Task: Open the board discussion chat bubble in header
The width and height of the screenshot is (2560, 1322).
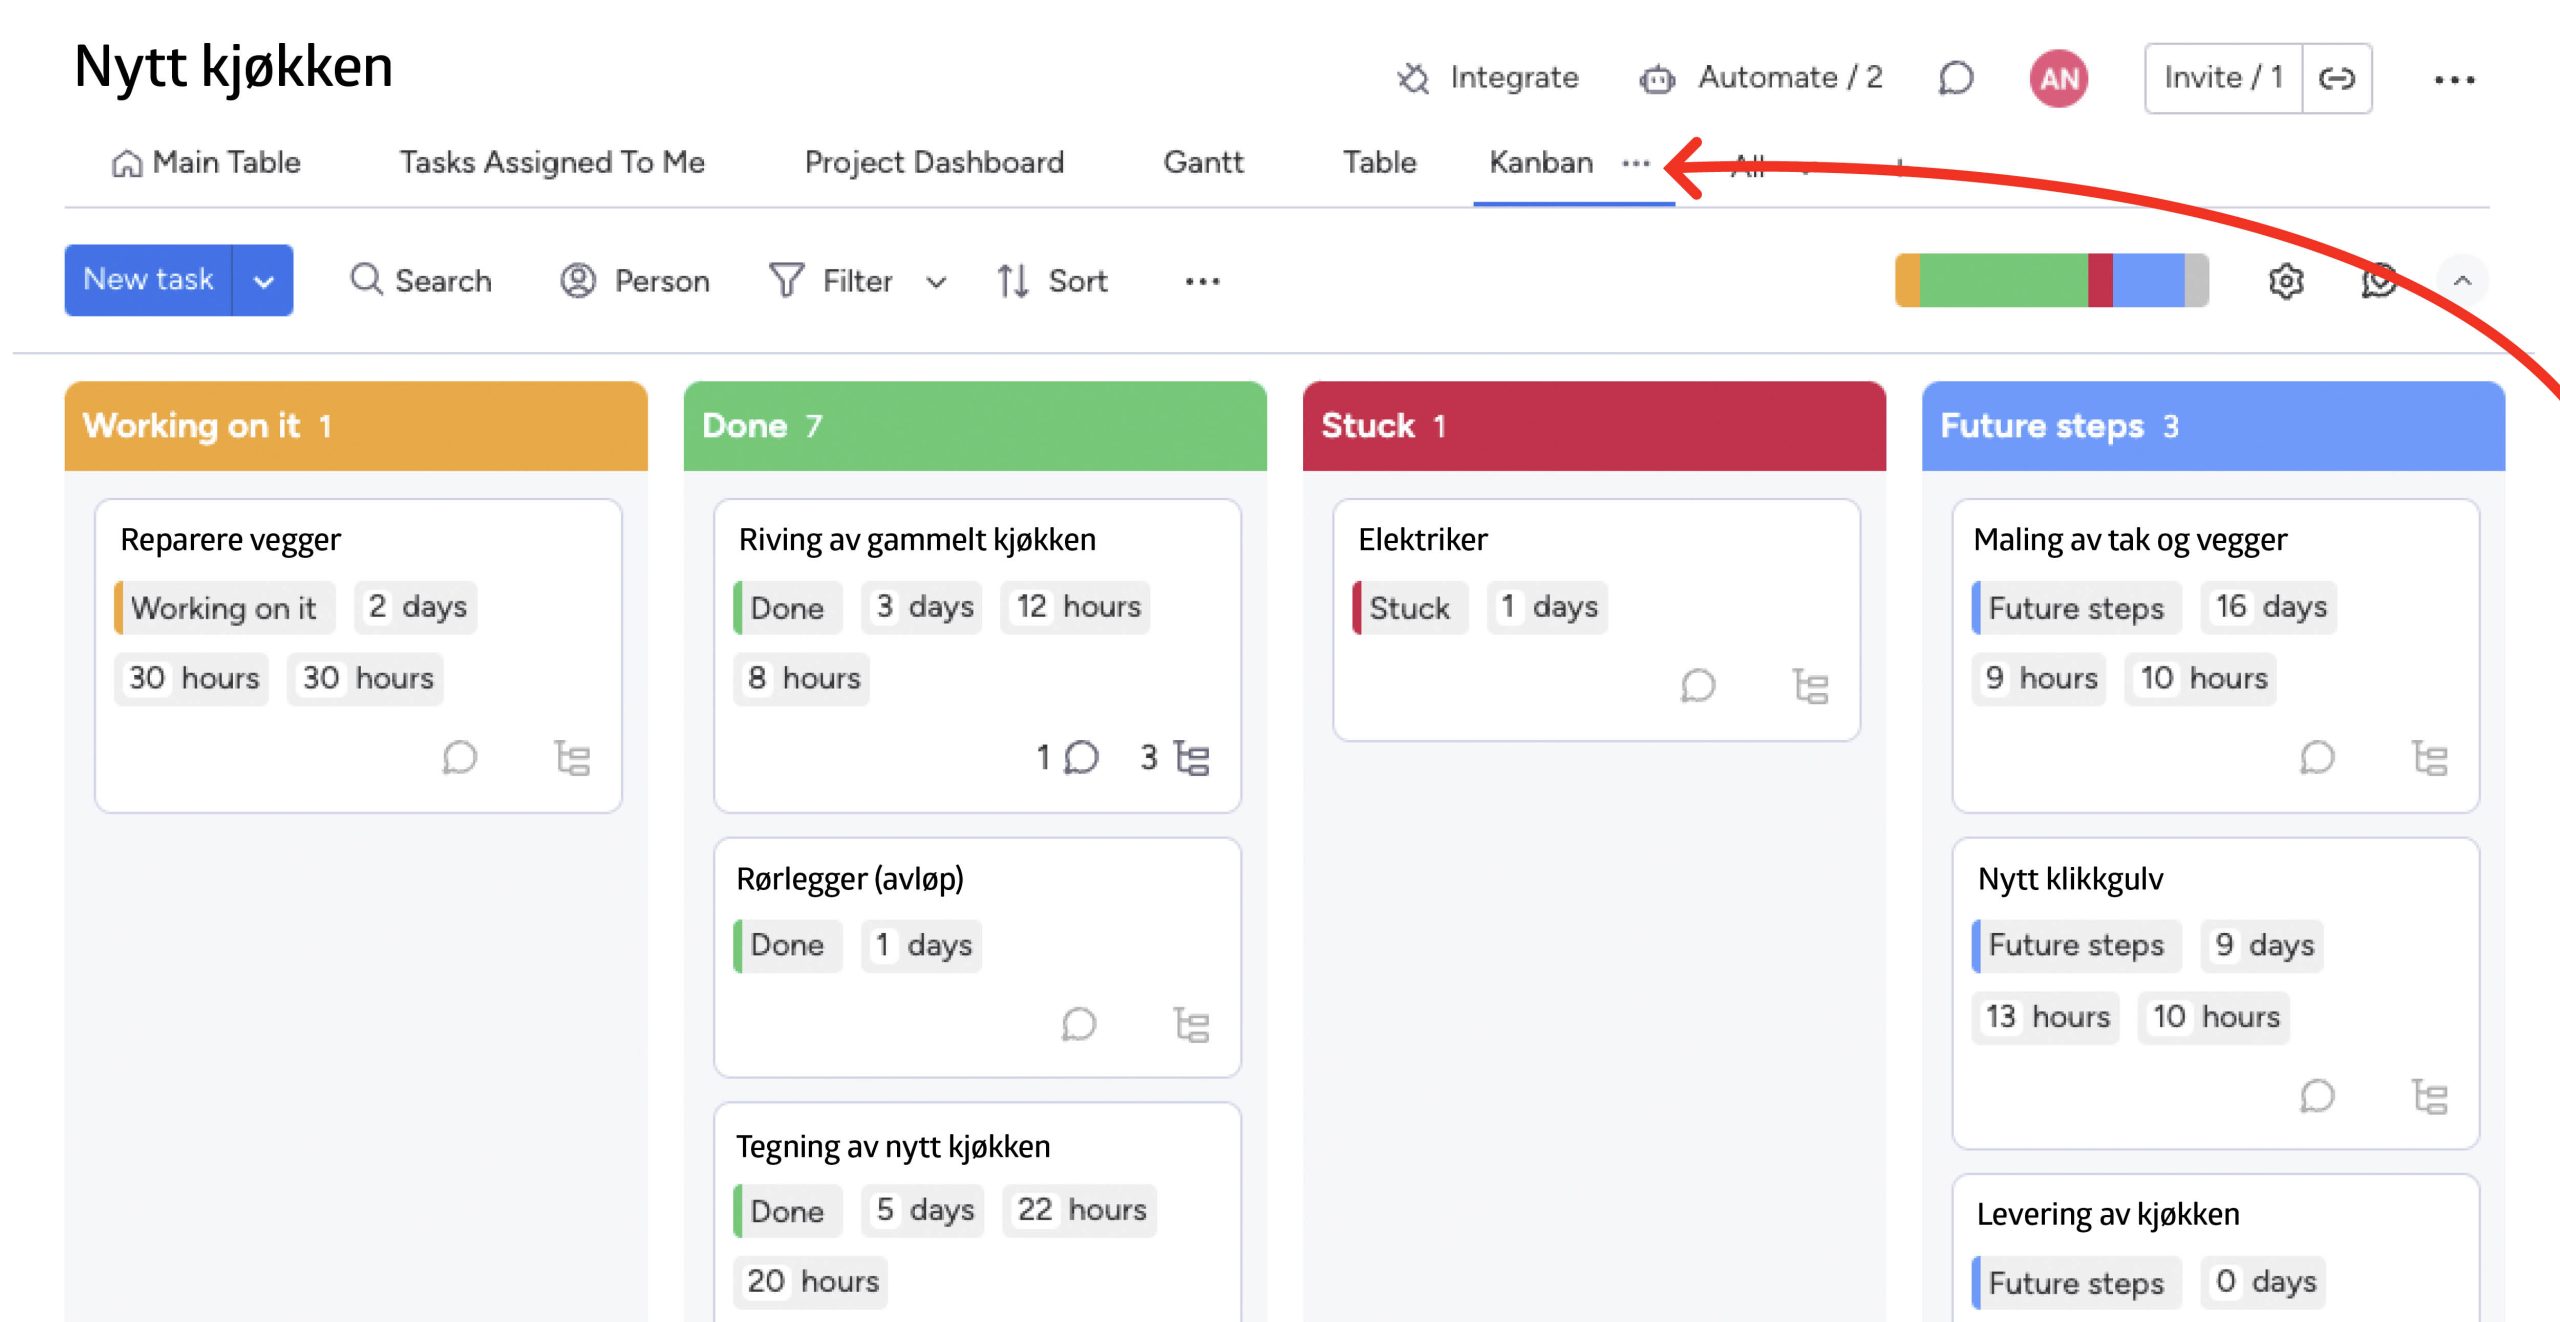Action: click(1956, 78)
